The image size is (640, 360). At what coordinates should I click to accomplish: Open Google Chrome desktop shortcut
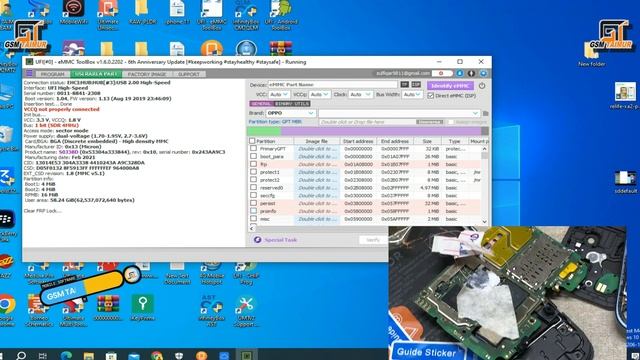[7, 311]
